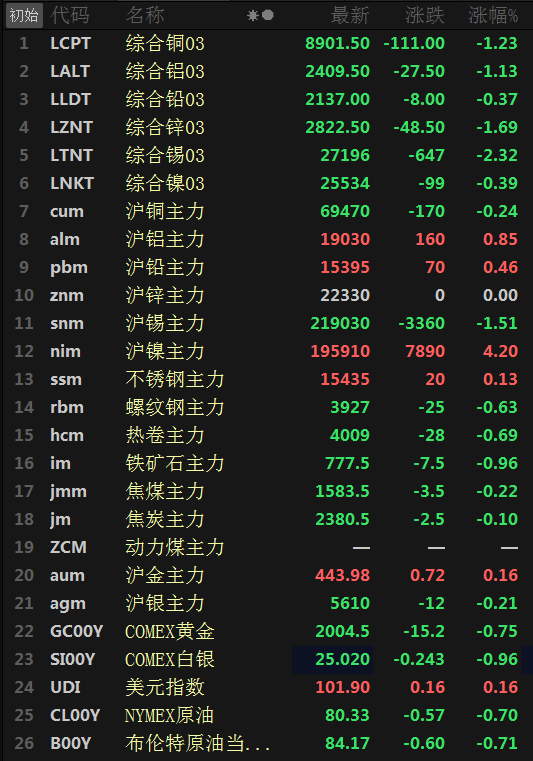This screenshot has width=533, height=761.
Task: Select CL00Y NYMEX原油 row
Action: pos(266,715)
